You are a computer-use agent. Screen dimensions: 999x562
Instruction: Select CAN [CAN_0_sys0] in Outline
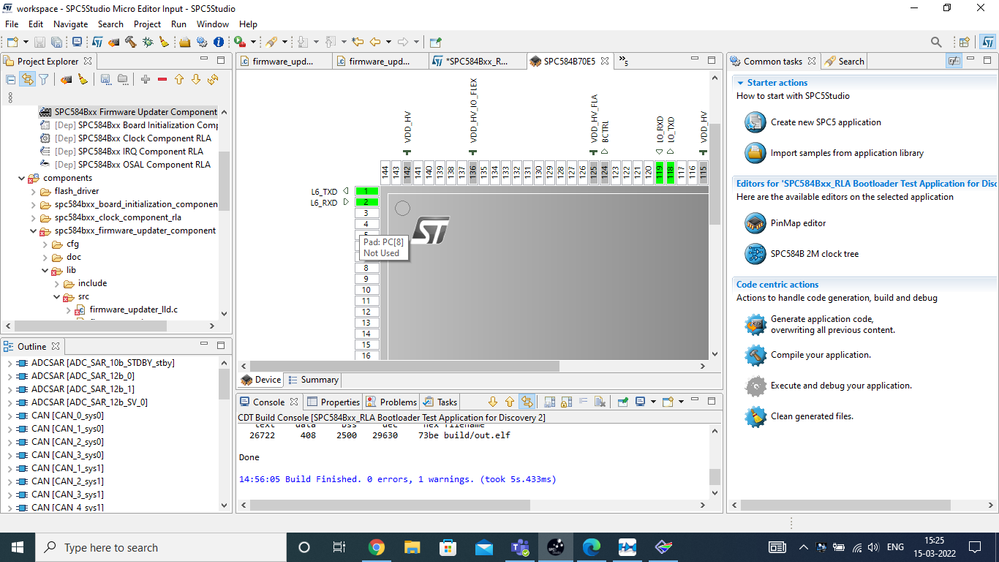pos(67,415)
